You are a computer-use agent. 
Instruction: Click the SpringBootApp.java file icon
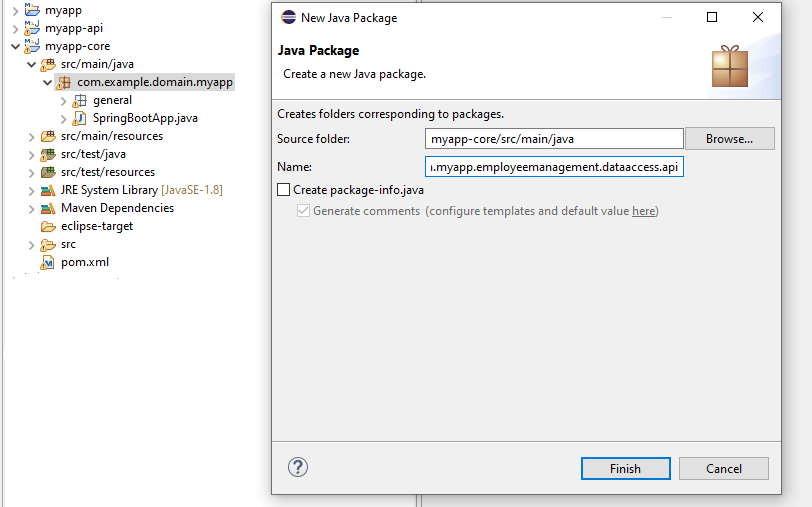tap(80, 118)
